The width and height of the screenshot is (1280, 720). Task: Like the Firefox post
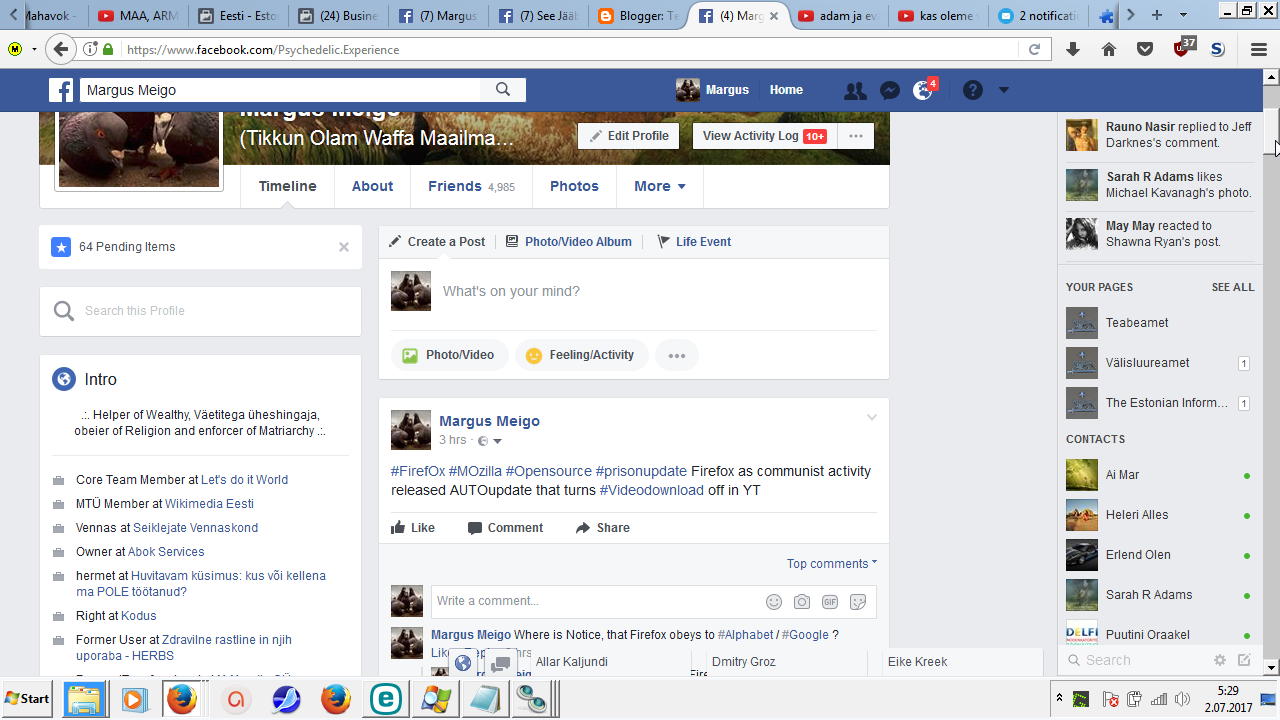pos(413,528)
